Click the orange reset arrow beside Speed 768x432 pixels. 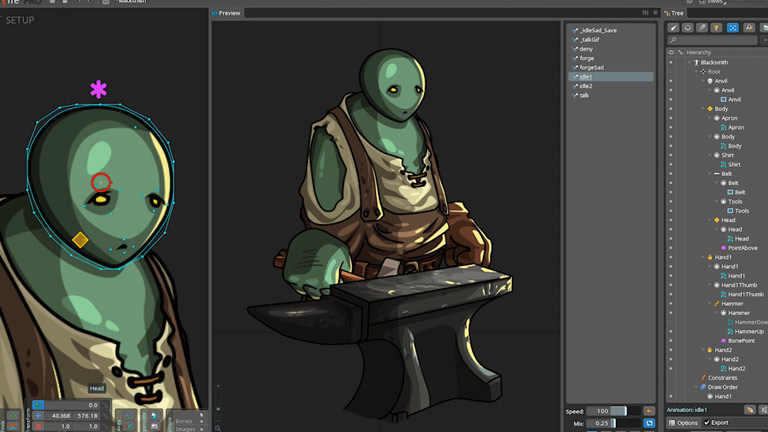pos(649,411)
